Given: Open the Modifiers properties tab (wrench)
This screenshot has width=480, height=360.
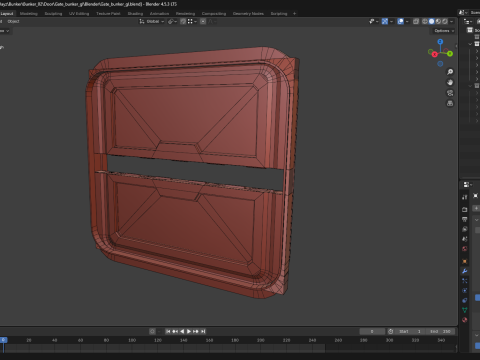Looking at the screenshot, I should pos(465,271).
